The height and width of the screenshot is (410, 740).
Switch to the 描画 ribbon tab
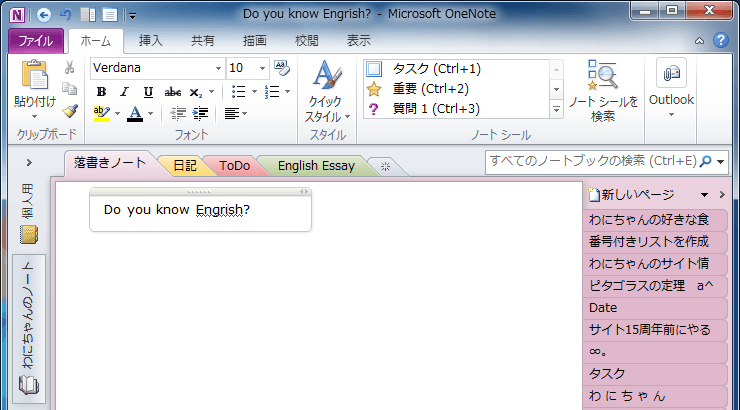click(x=255, y=41)
